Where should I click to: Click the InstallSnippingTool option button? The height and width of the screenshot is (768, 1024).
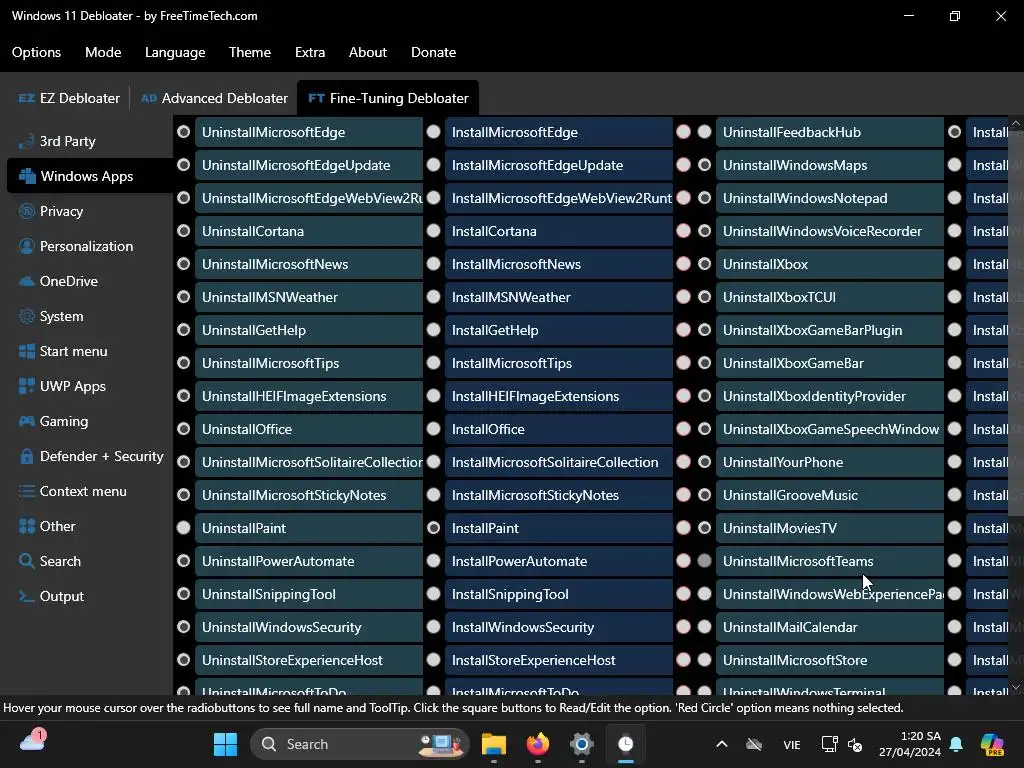point(559,594)
